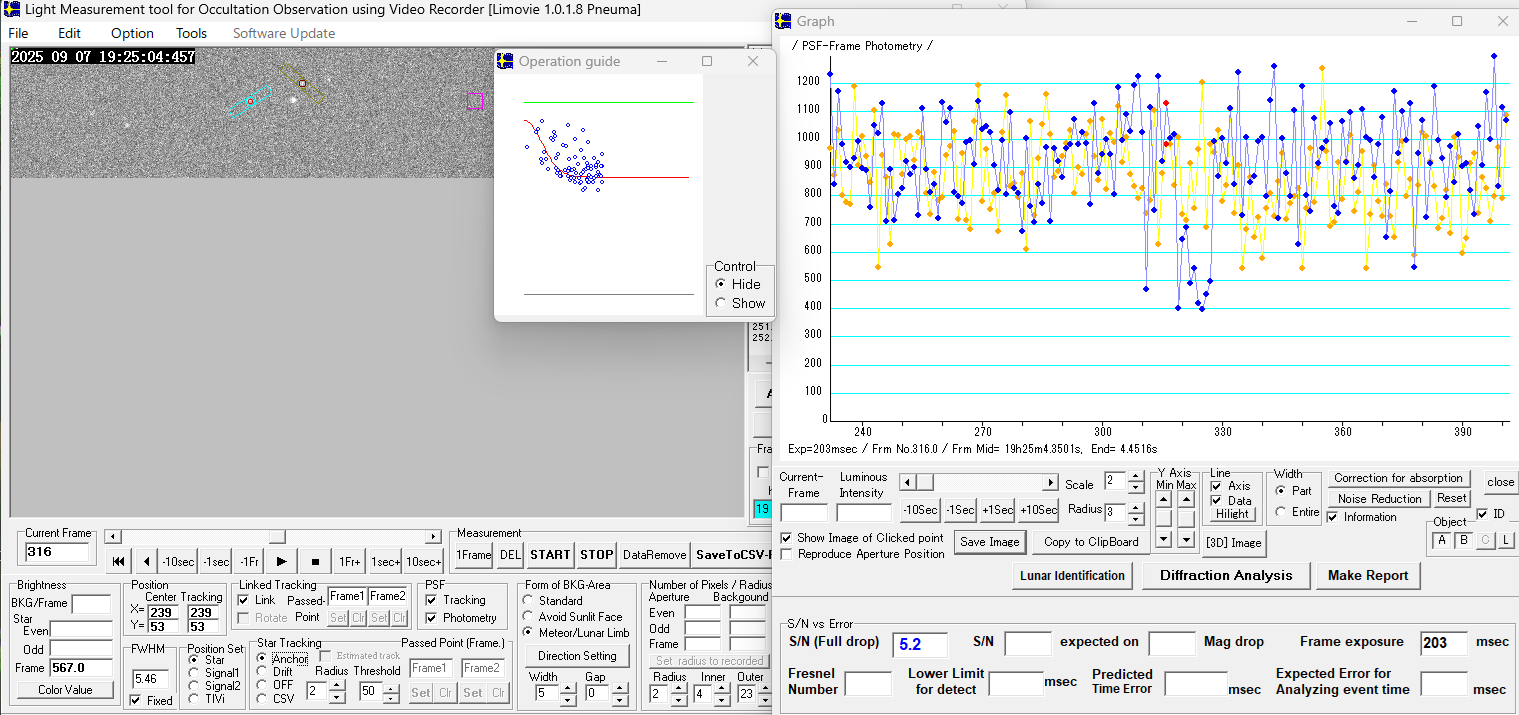Open the Tools menu

191,33
